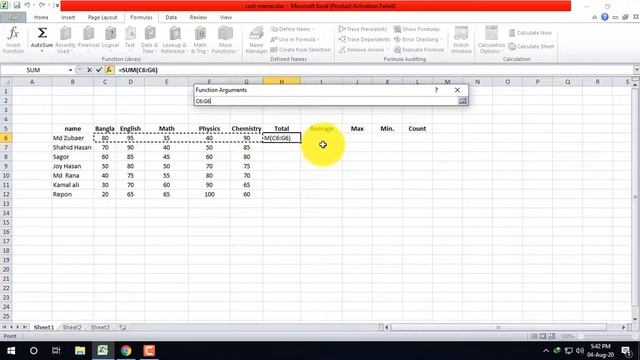Open the Name Box dropdown arrow
The image size is (640, 360).
pyautogui.click(x=71, y=70)
